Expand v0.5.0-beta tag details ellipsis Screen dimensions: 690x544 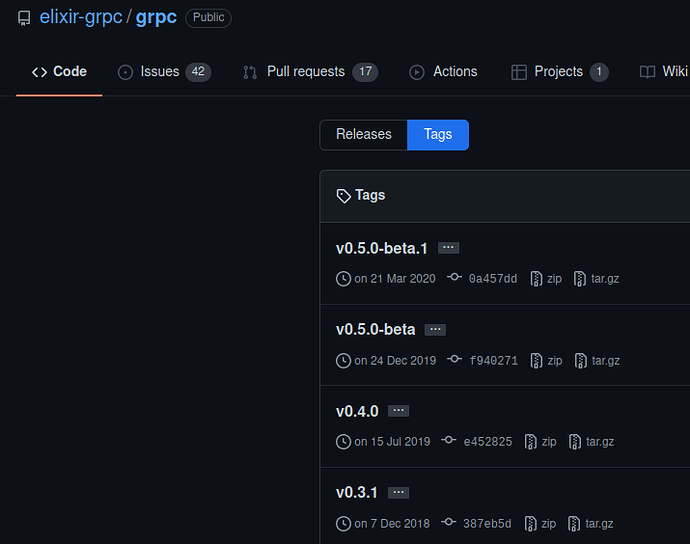click(435, 330)
